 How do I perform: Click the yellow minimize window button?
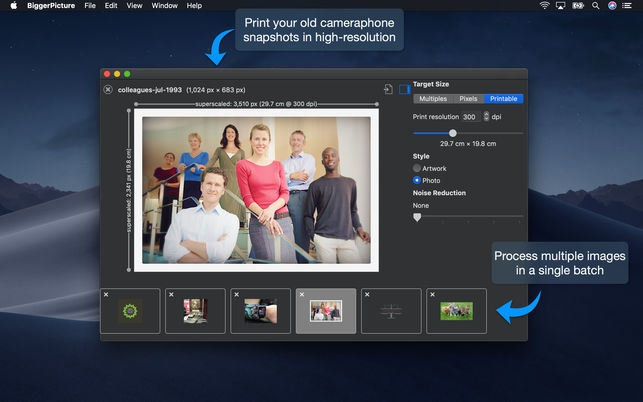coord(117,74)
